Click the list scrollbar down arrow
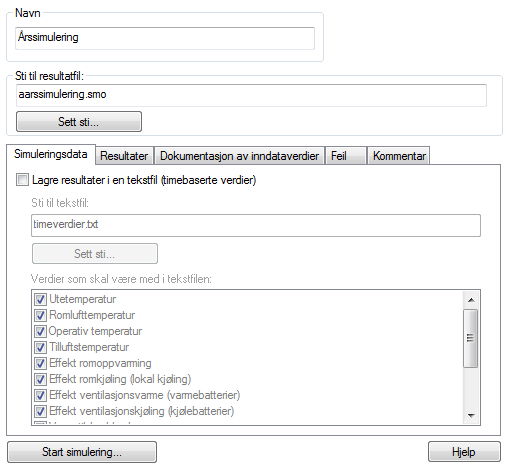This screenshot has height=469, width=506. click(x=471, y=415)
